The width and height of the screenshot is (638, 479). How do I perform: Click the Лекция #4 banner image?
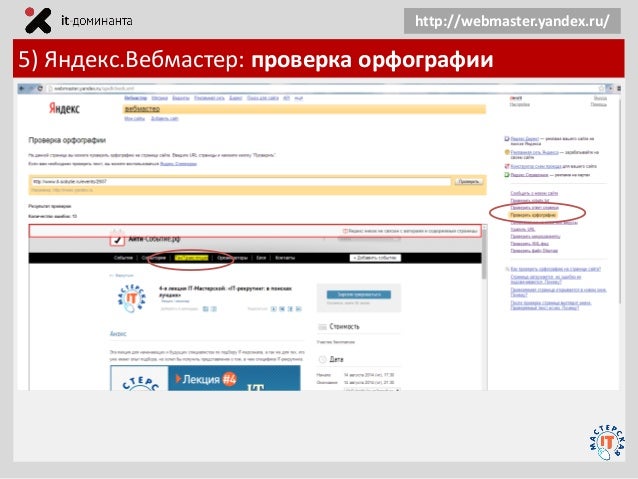point(205,378)
